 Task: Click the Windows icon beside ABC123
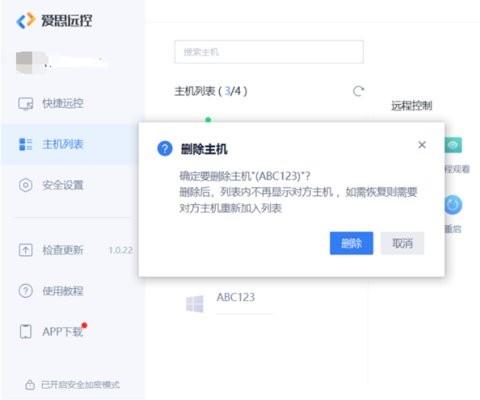[x=195, y=304]
